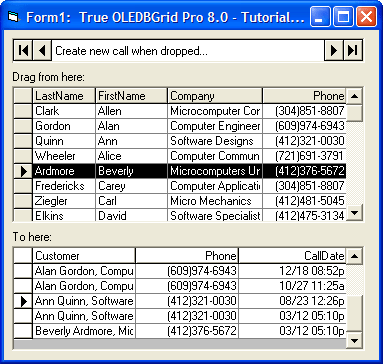Click the scroll down arrow of upper grid
383x364 pixels.
(x=354, y=212)
